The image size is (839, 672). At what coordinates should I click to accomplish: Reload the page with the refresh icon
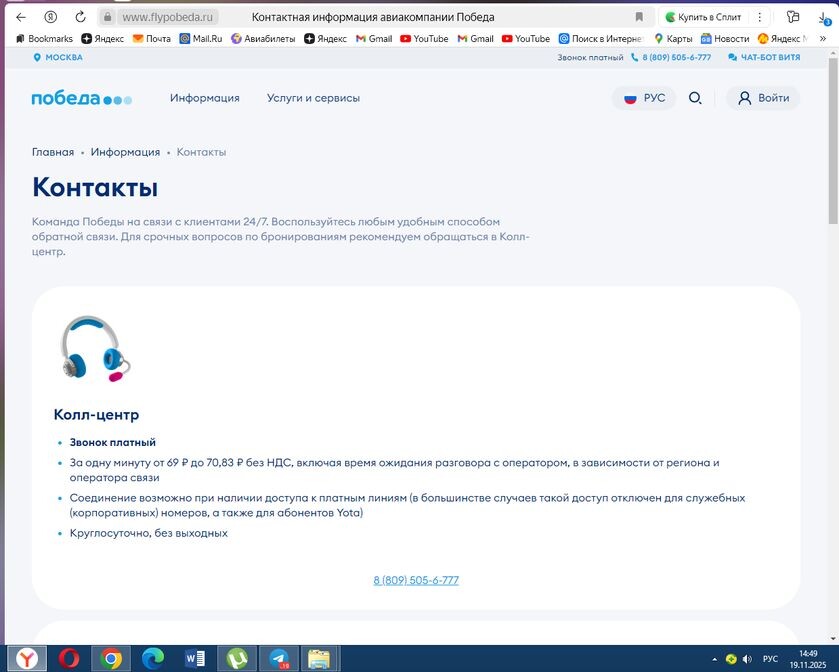point(80,17)
